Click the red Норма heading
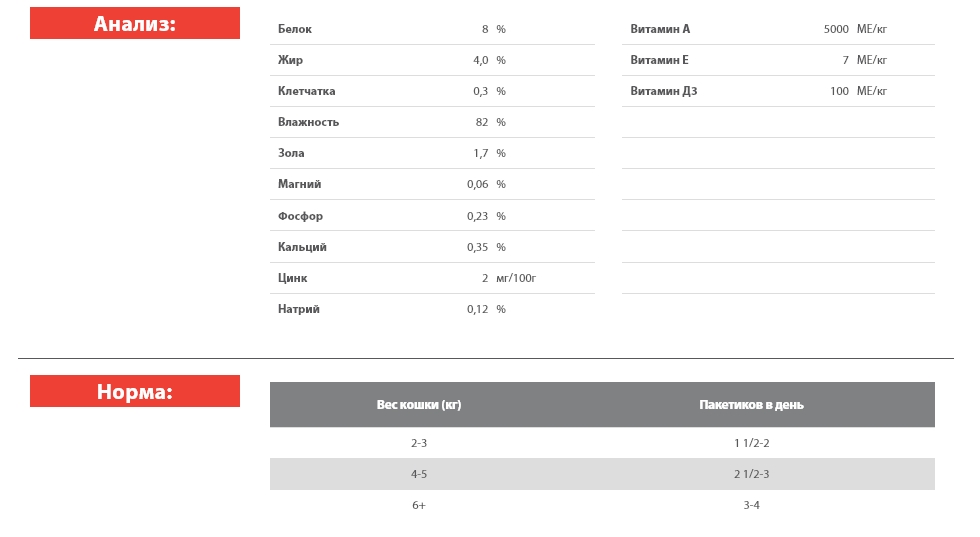Image resolution: width=980 pixels, height=537 pixels. pyautogui.click(x=135, y=392)
